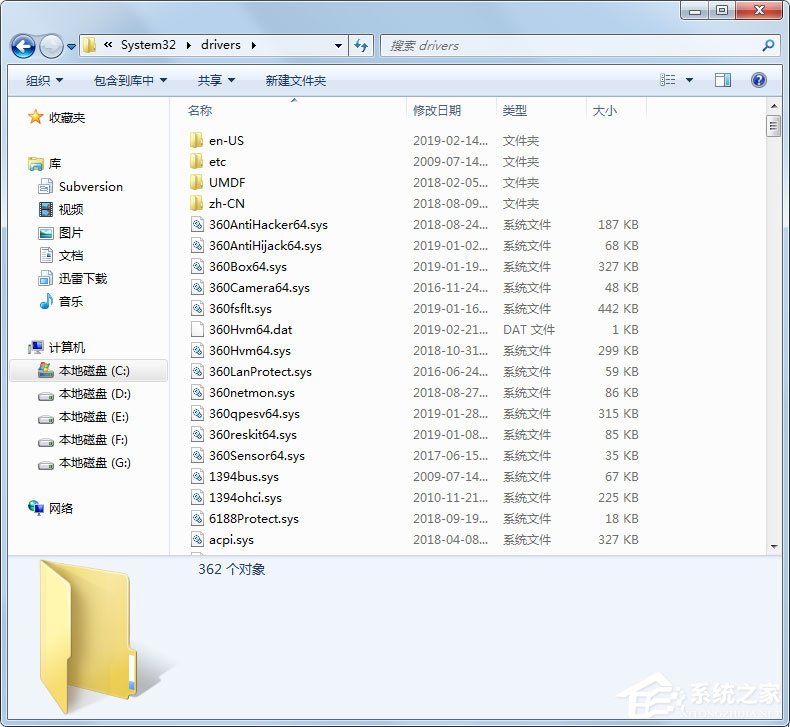Select 本地磁盘 (G:) drive
Screen dimensions: 790x727
(94, 462)
